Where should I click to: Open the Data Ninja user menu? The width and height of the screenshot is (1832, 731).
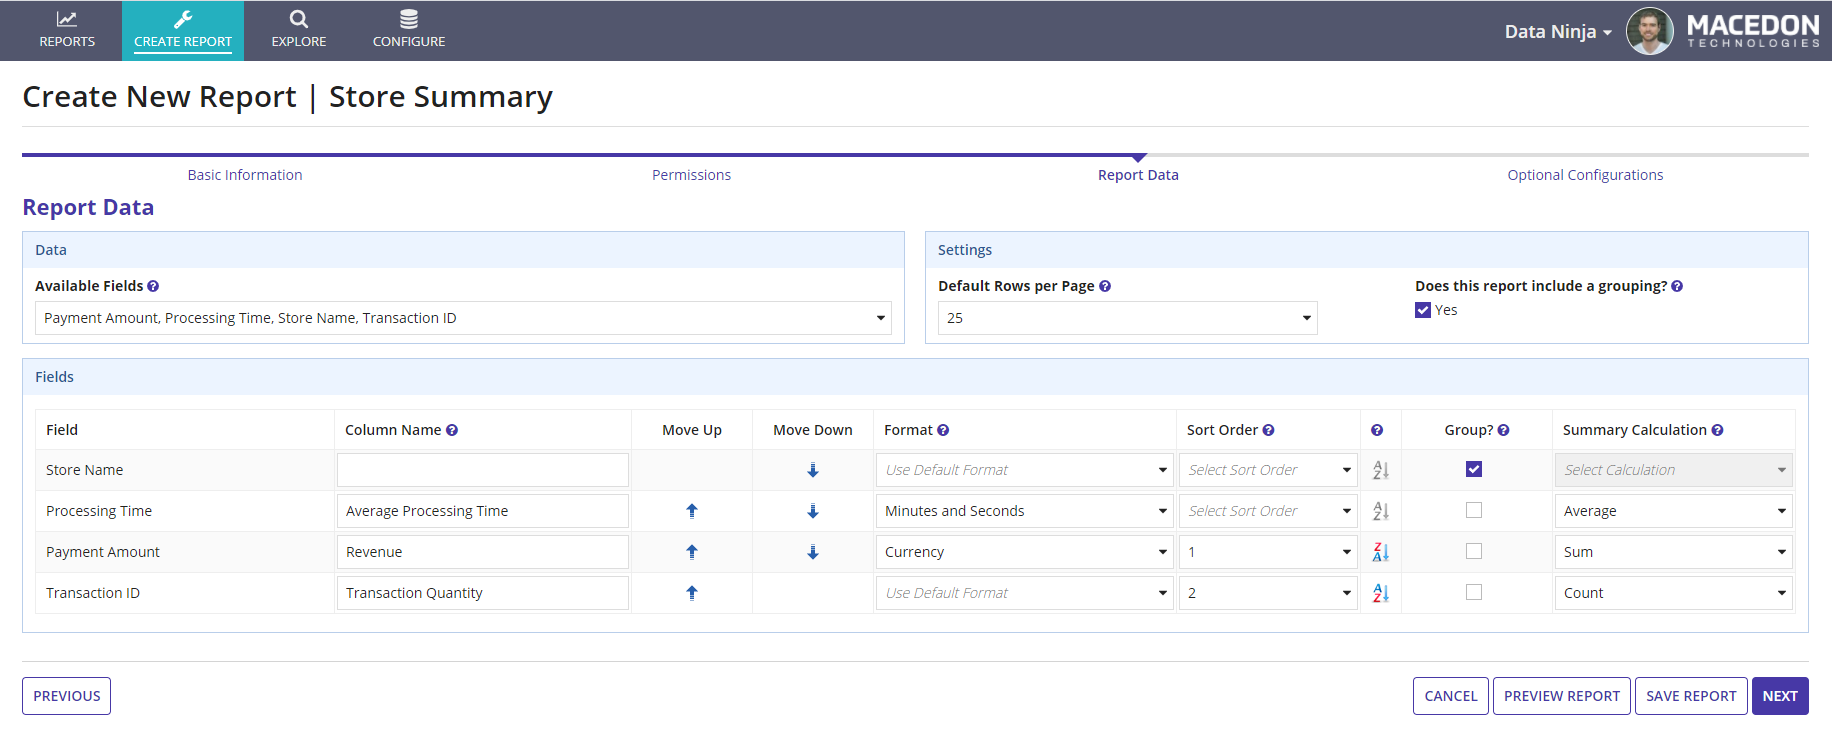[1557, 32]
